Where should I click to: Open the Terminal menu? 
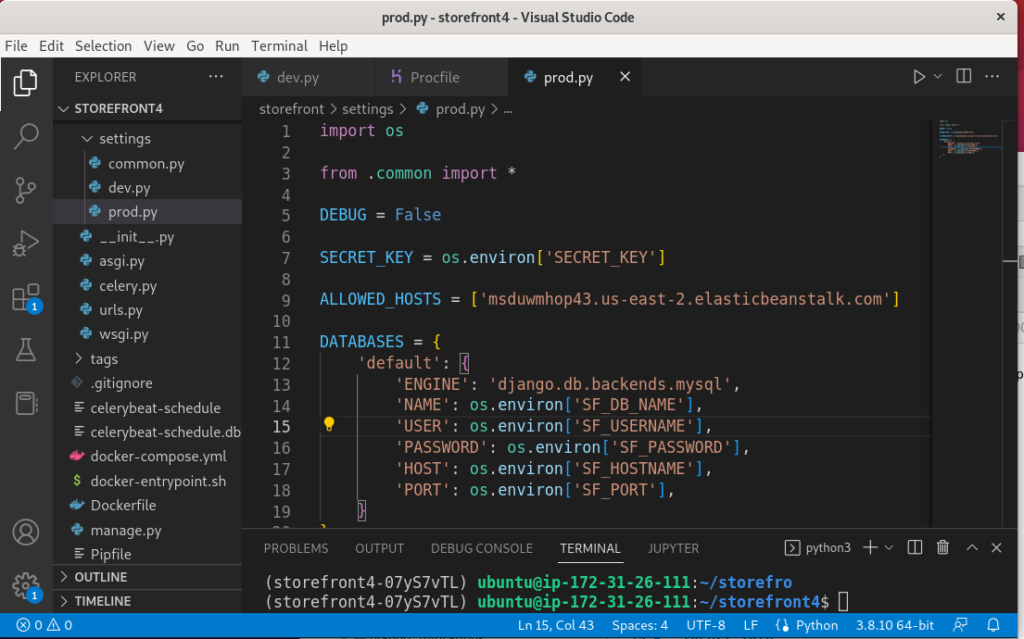[280, 46]
